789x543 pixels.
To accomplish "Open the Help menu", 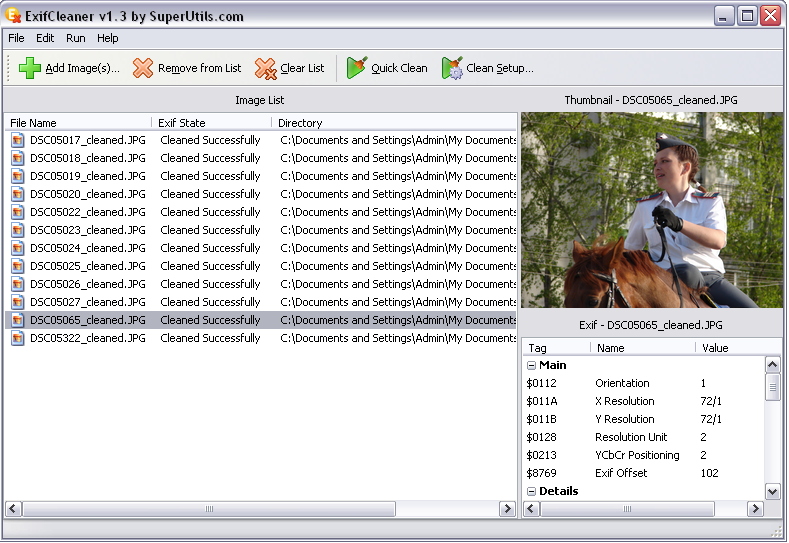I will pyautogui.click(x=107, y=38).
